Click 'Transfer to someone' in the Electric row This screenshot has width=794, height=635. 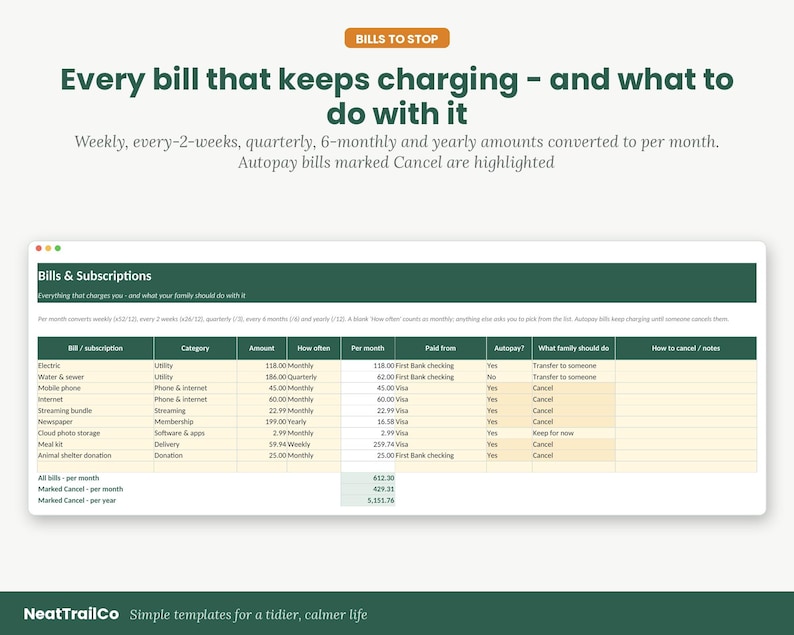click(574, 366)
